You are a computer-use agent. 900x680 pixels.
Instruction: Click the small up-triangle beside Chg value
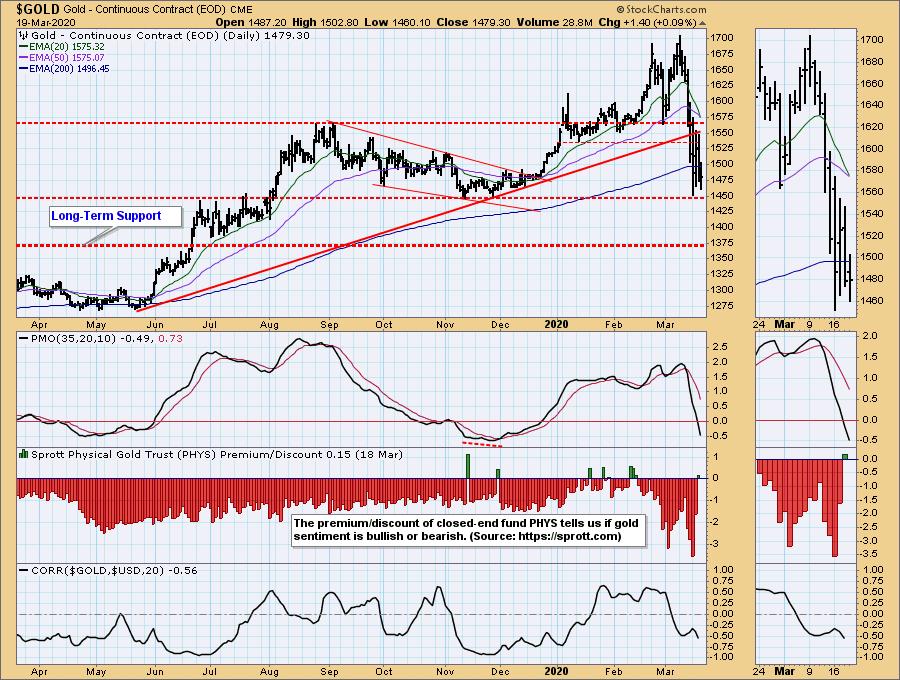tap(703, 23)
